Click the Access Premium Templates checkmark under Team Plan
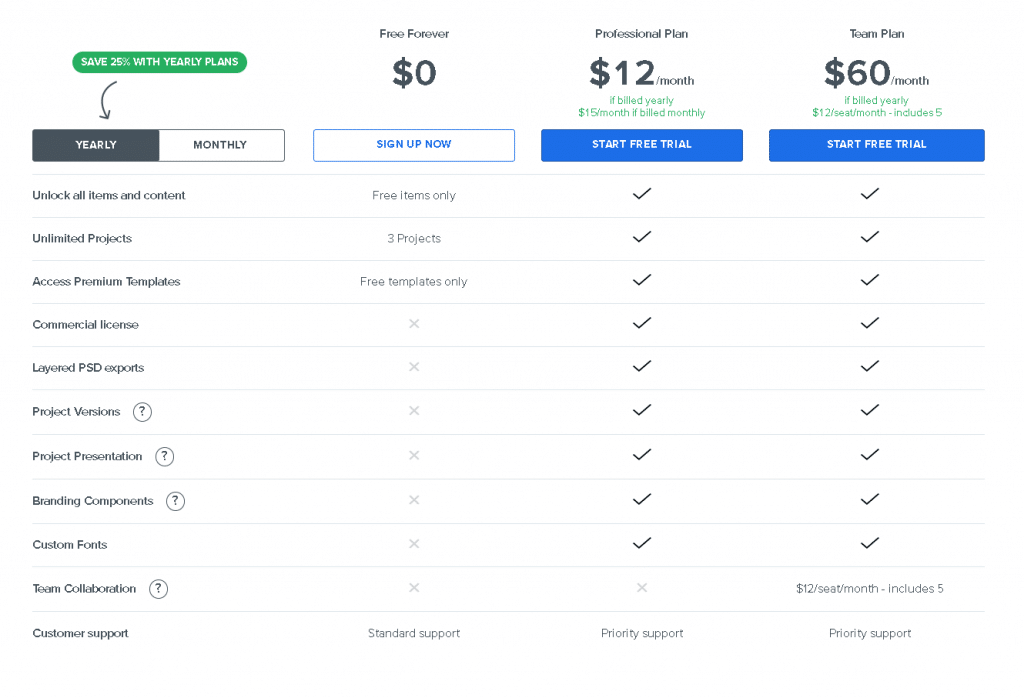The width and height of the screenshot is (1024, 698). coord(869,280)
